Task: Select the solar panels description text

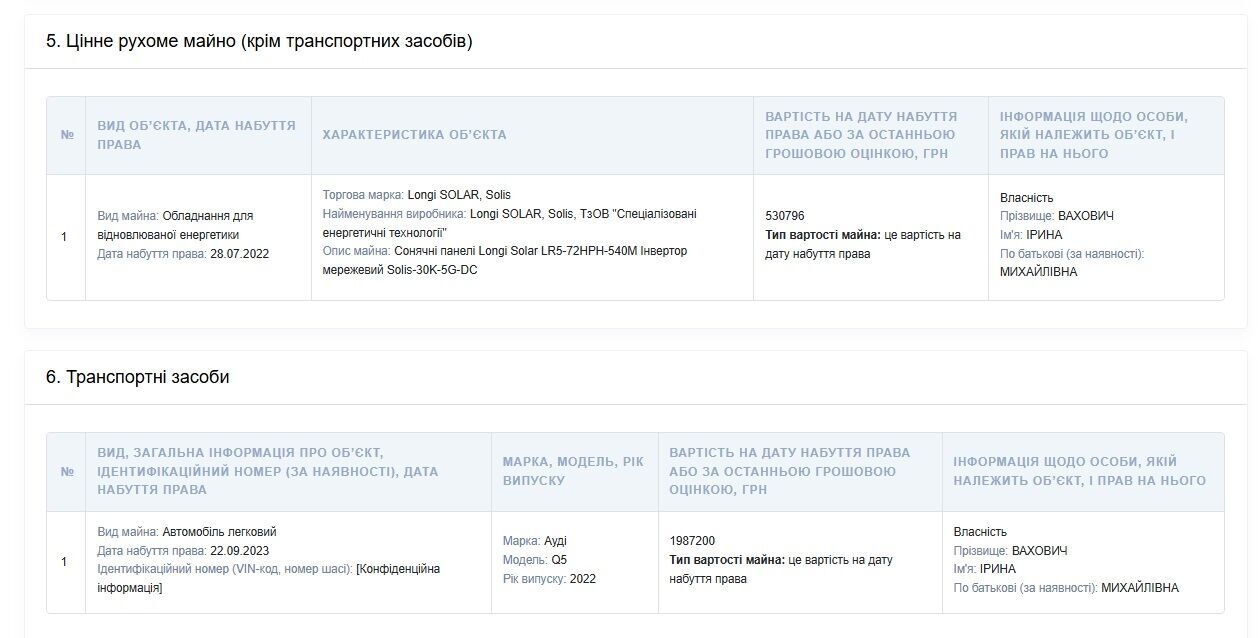Action: click(505, 261)
